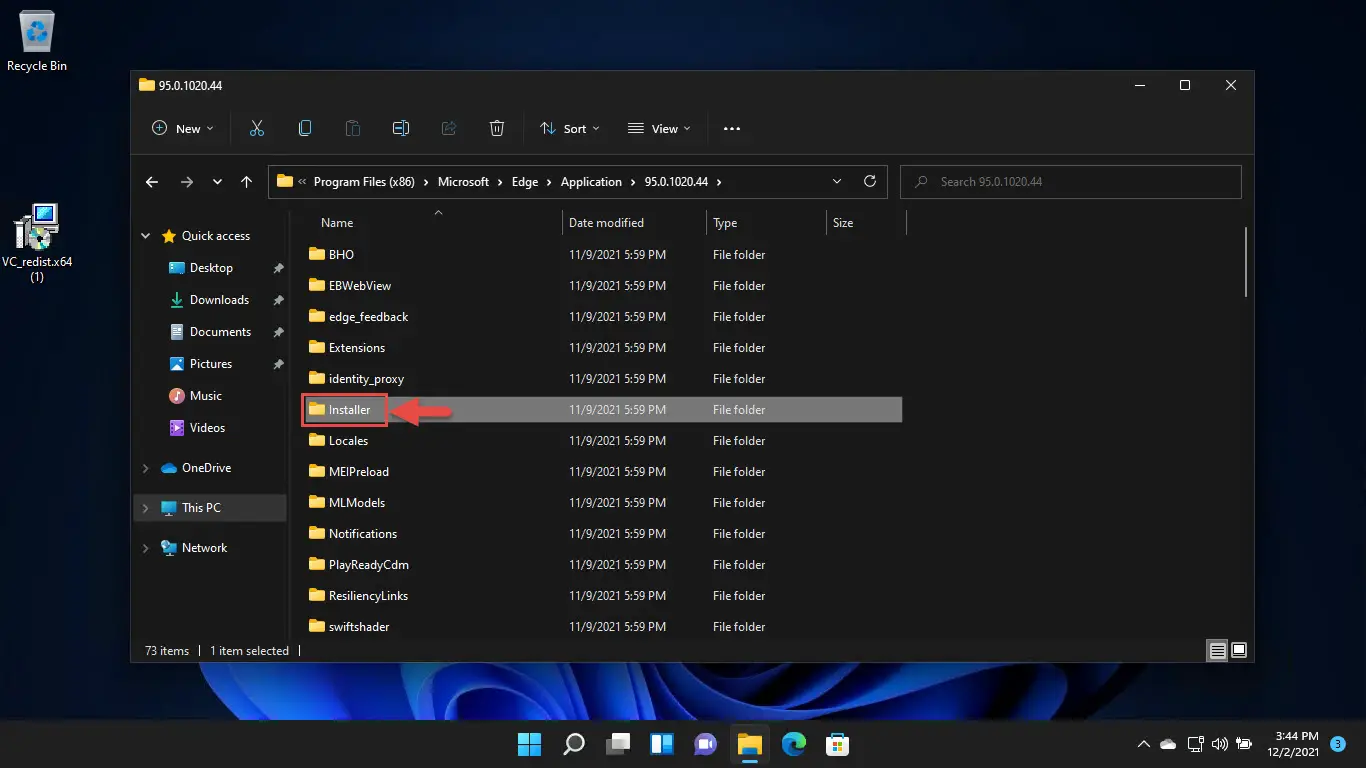Click volume speaker tray icon
Screen dimensions: 1366x768
pos(1219,744)
